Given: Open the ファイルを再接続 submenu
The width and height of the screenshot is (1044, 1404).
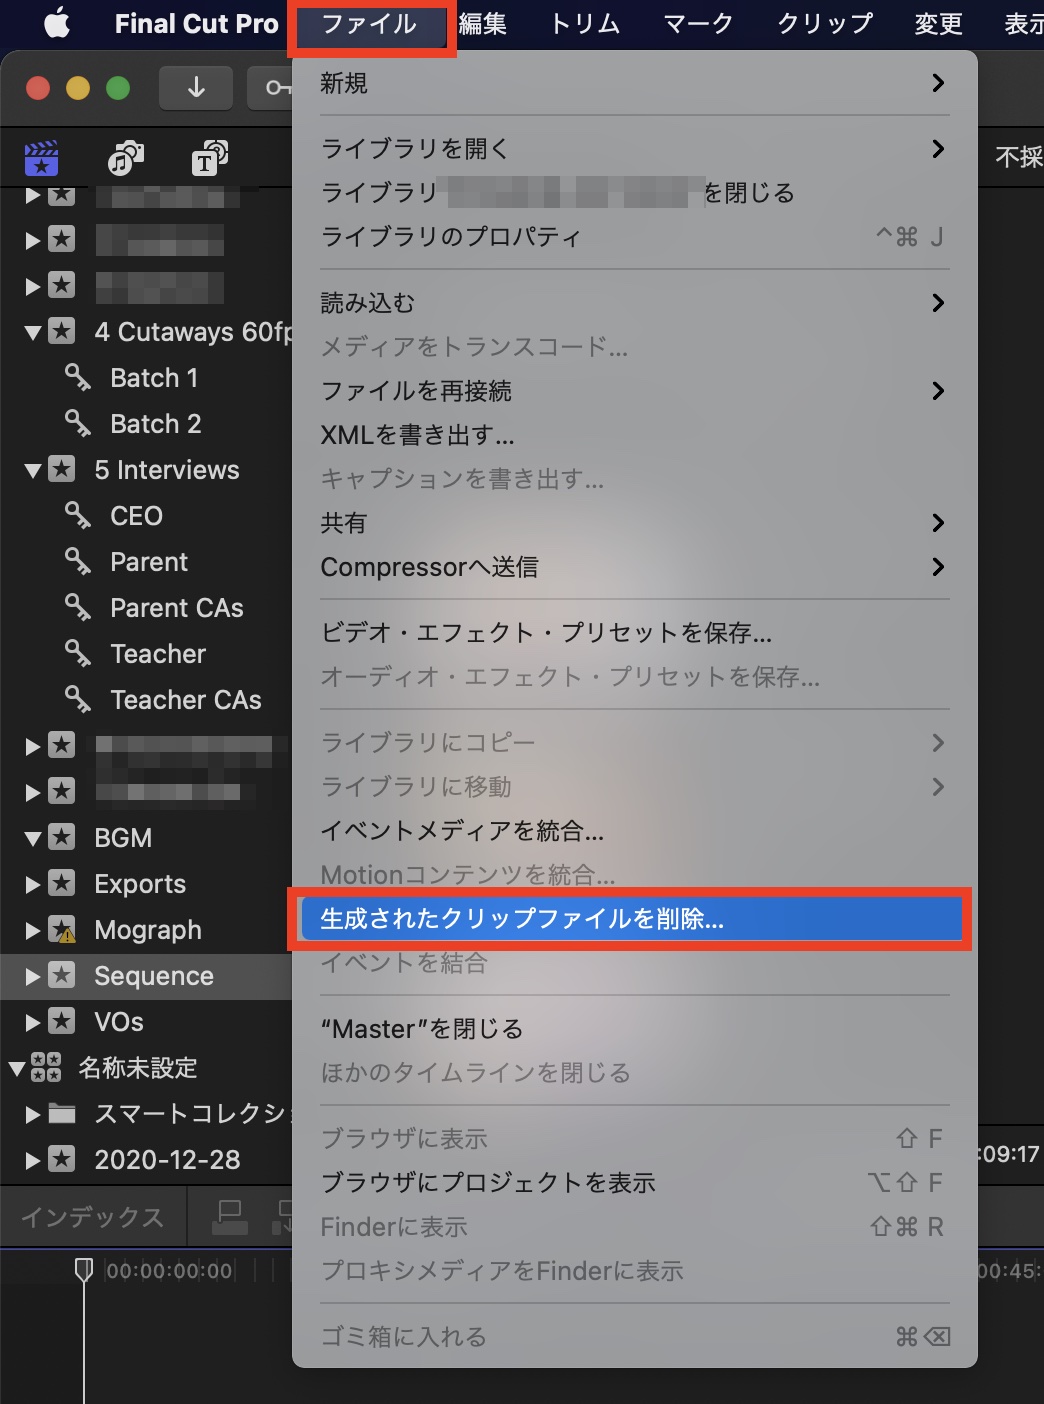Looking at the screenshot, I should 634,391.
